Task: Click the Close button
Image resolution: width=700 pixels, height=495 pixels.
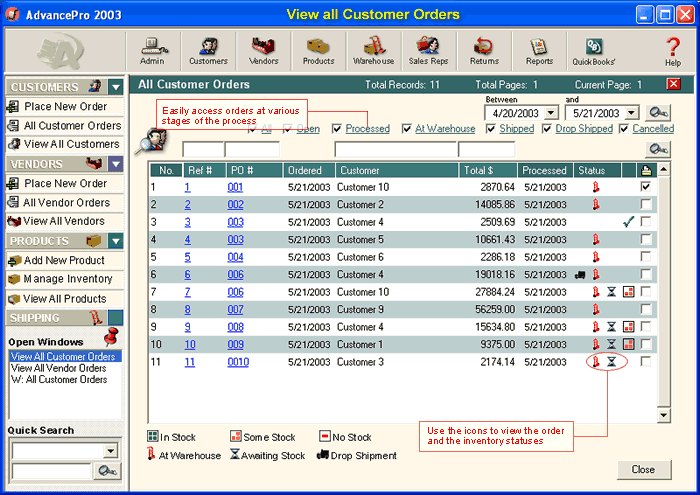Action: pos(643,470)
